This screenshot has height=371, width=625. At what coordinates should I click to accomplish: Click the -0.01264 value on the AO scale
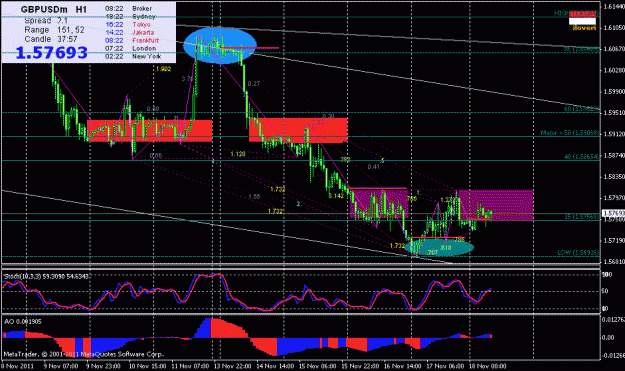pyautogui.click(x=613, y=355)
